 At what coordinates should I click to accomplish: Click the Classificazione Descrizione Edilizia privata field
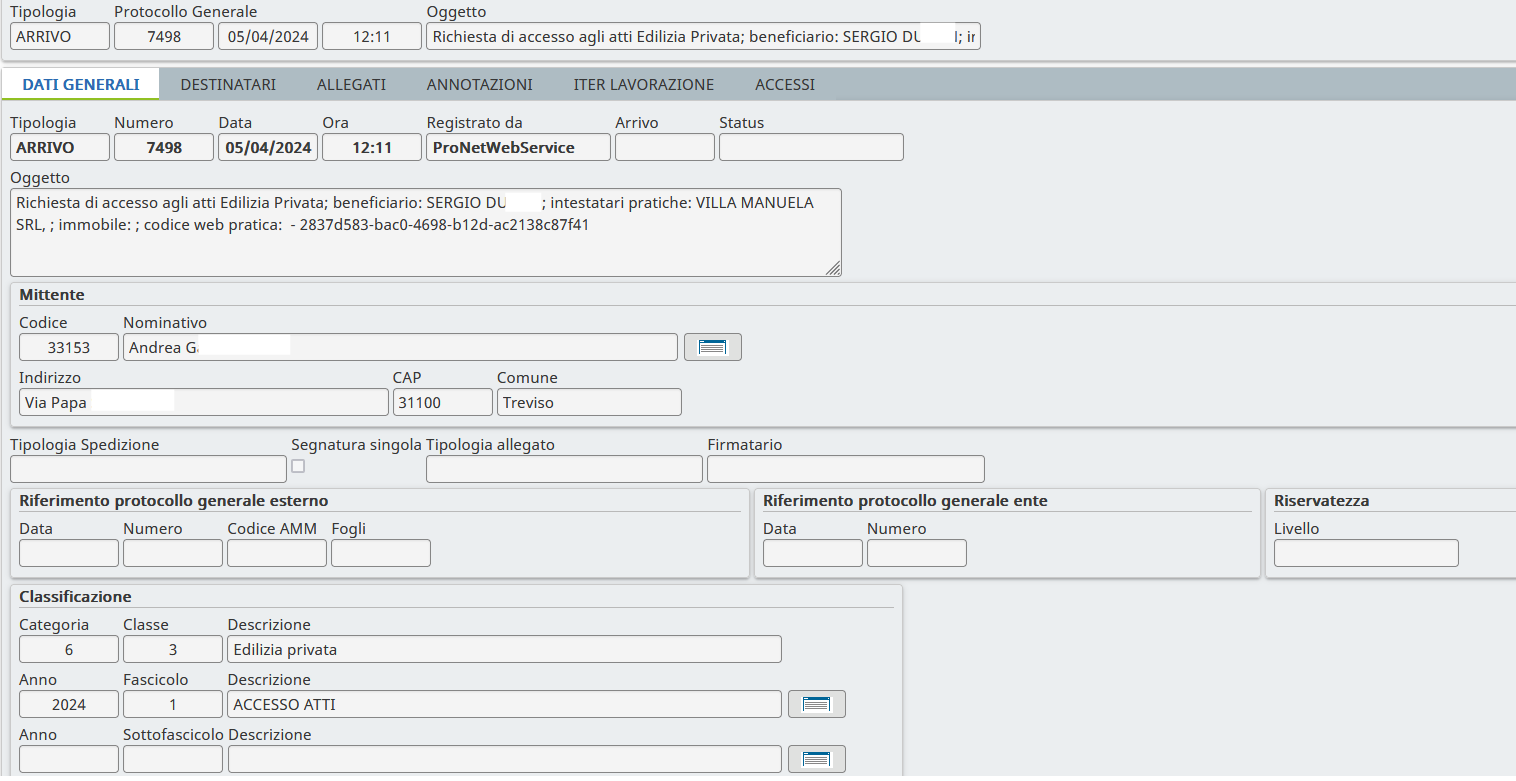click(x=504, y=649)
